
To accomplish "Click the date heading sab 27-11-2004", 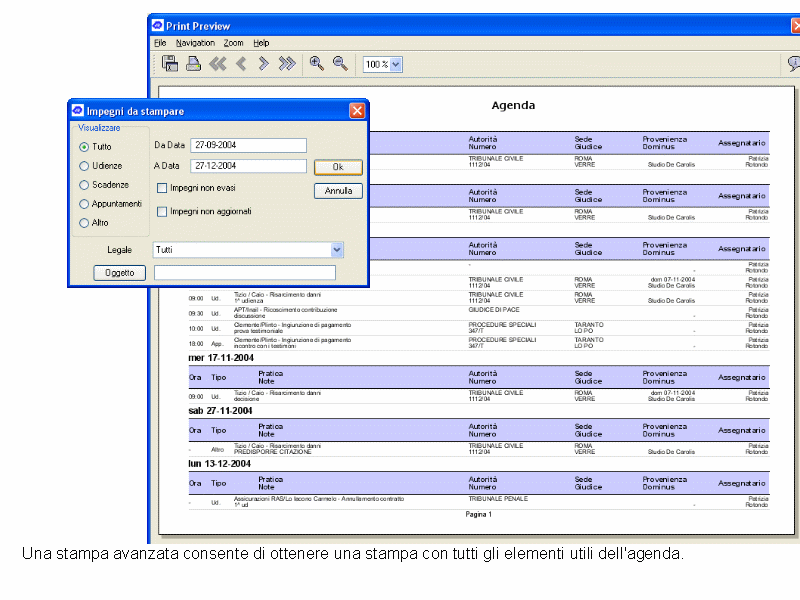I will pos(220,411).
